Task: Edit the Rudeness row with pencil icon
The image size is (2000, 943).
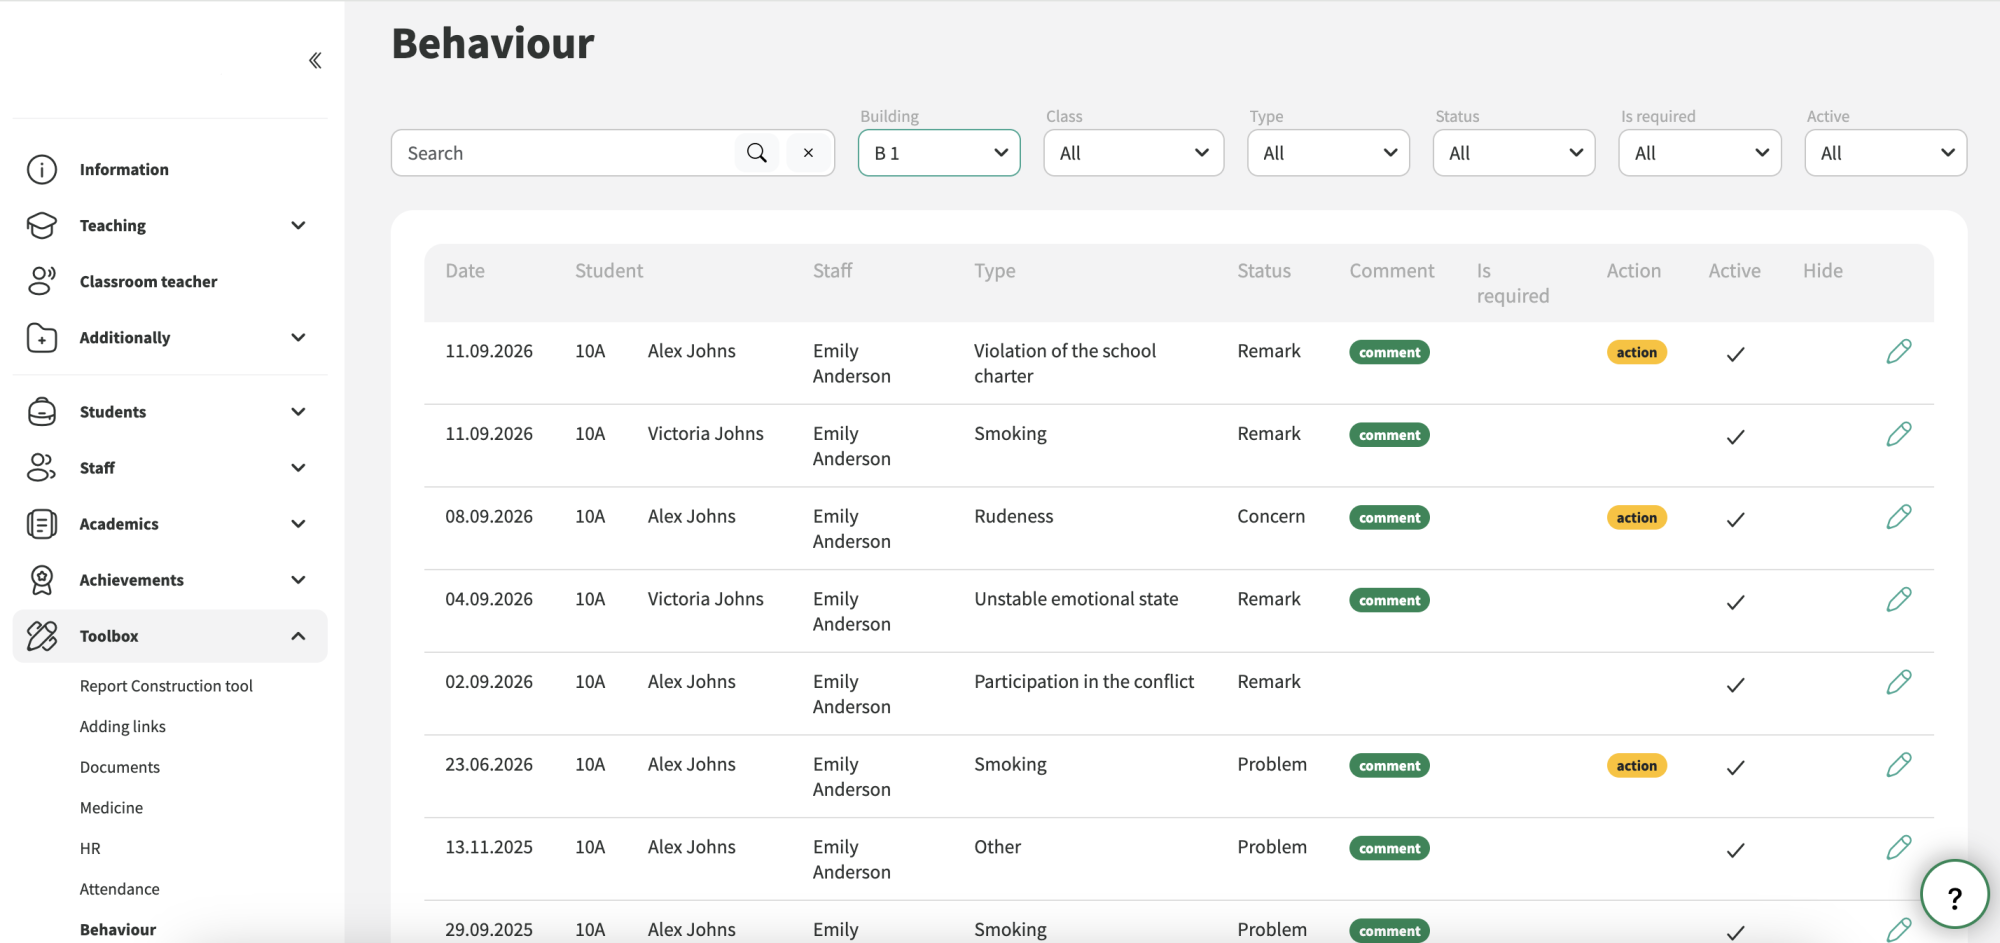Action: (1898, 517)
